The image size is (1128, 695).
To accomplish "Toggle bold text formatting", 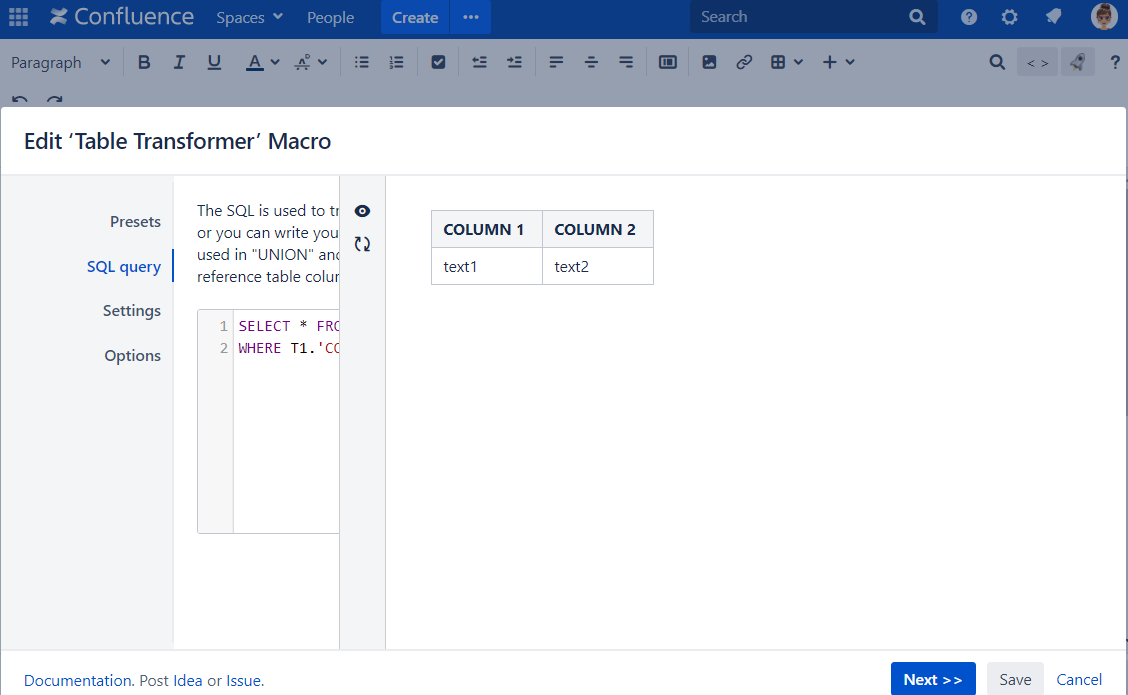I will [x=144, y=61].
